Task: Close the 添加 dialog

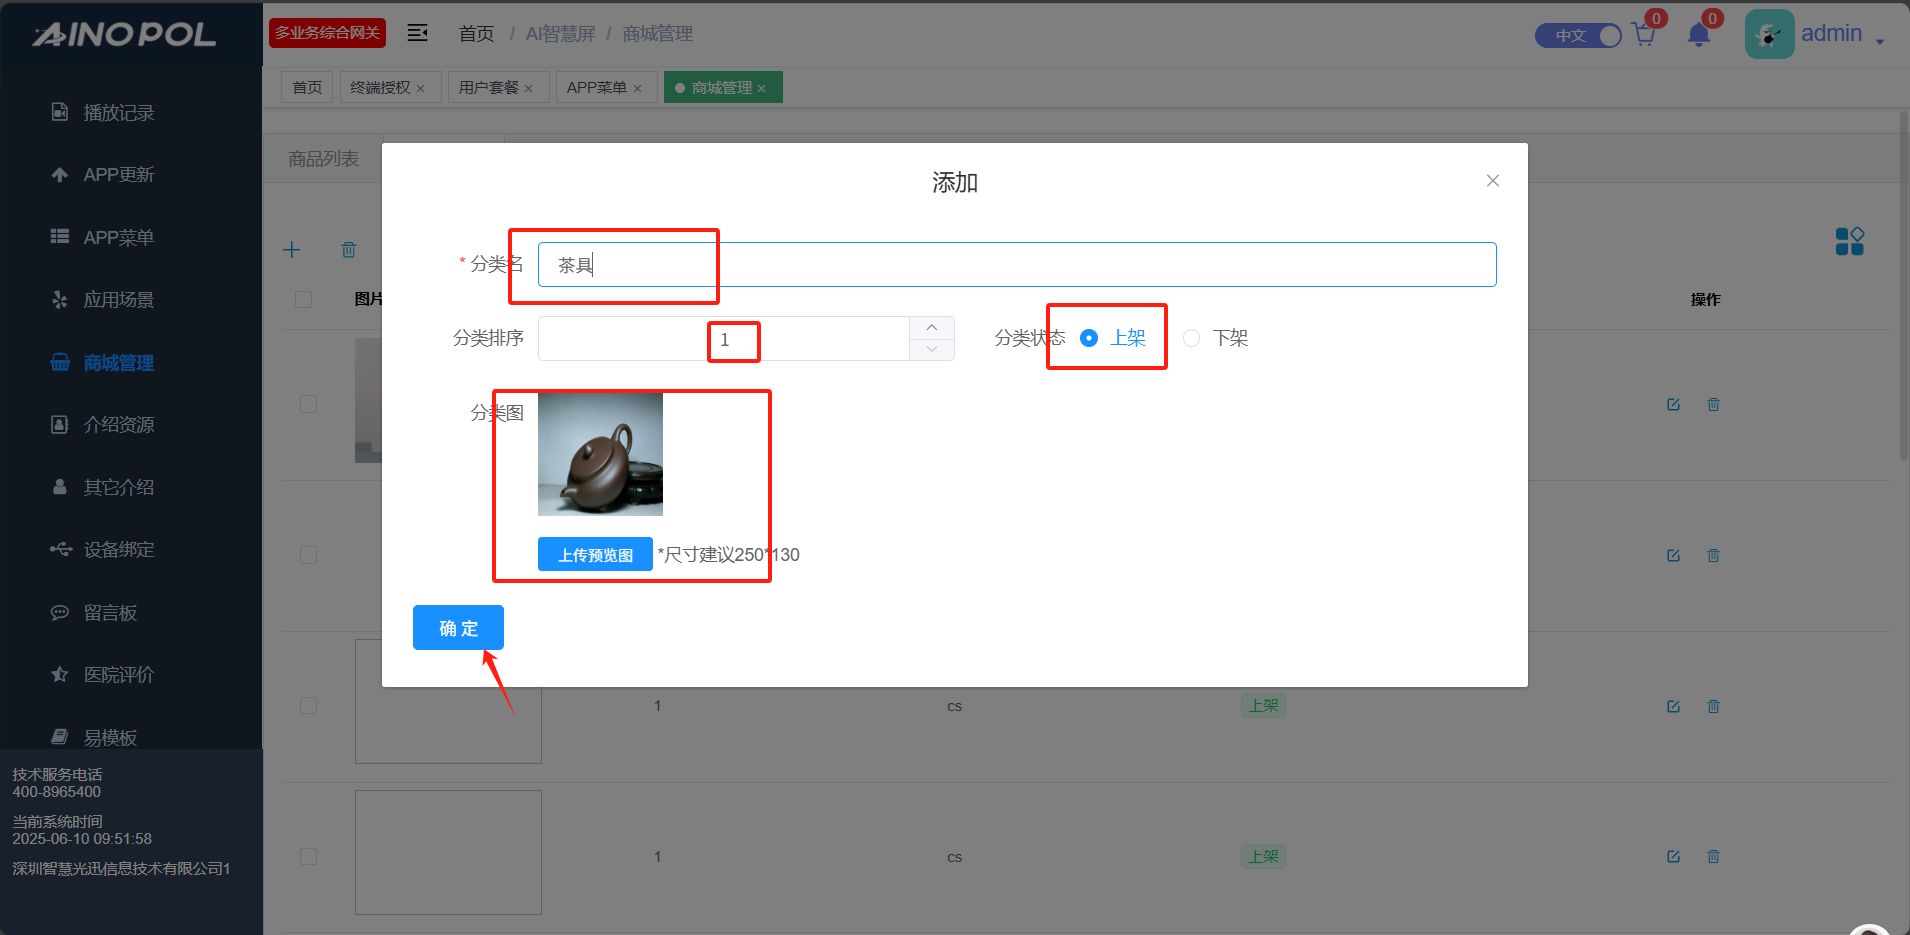Action: (1492, 181)
